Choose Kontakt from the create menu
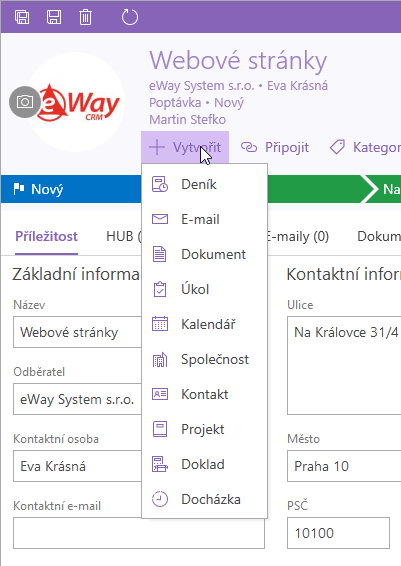The image size is (401, 566). click(204, 395)
